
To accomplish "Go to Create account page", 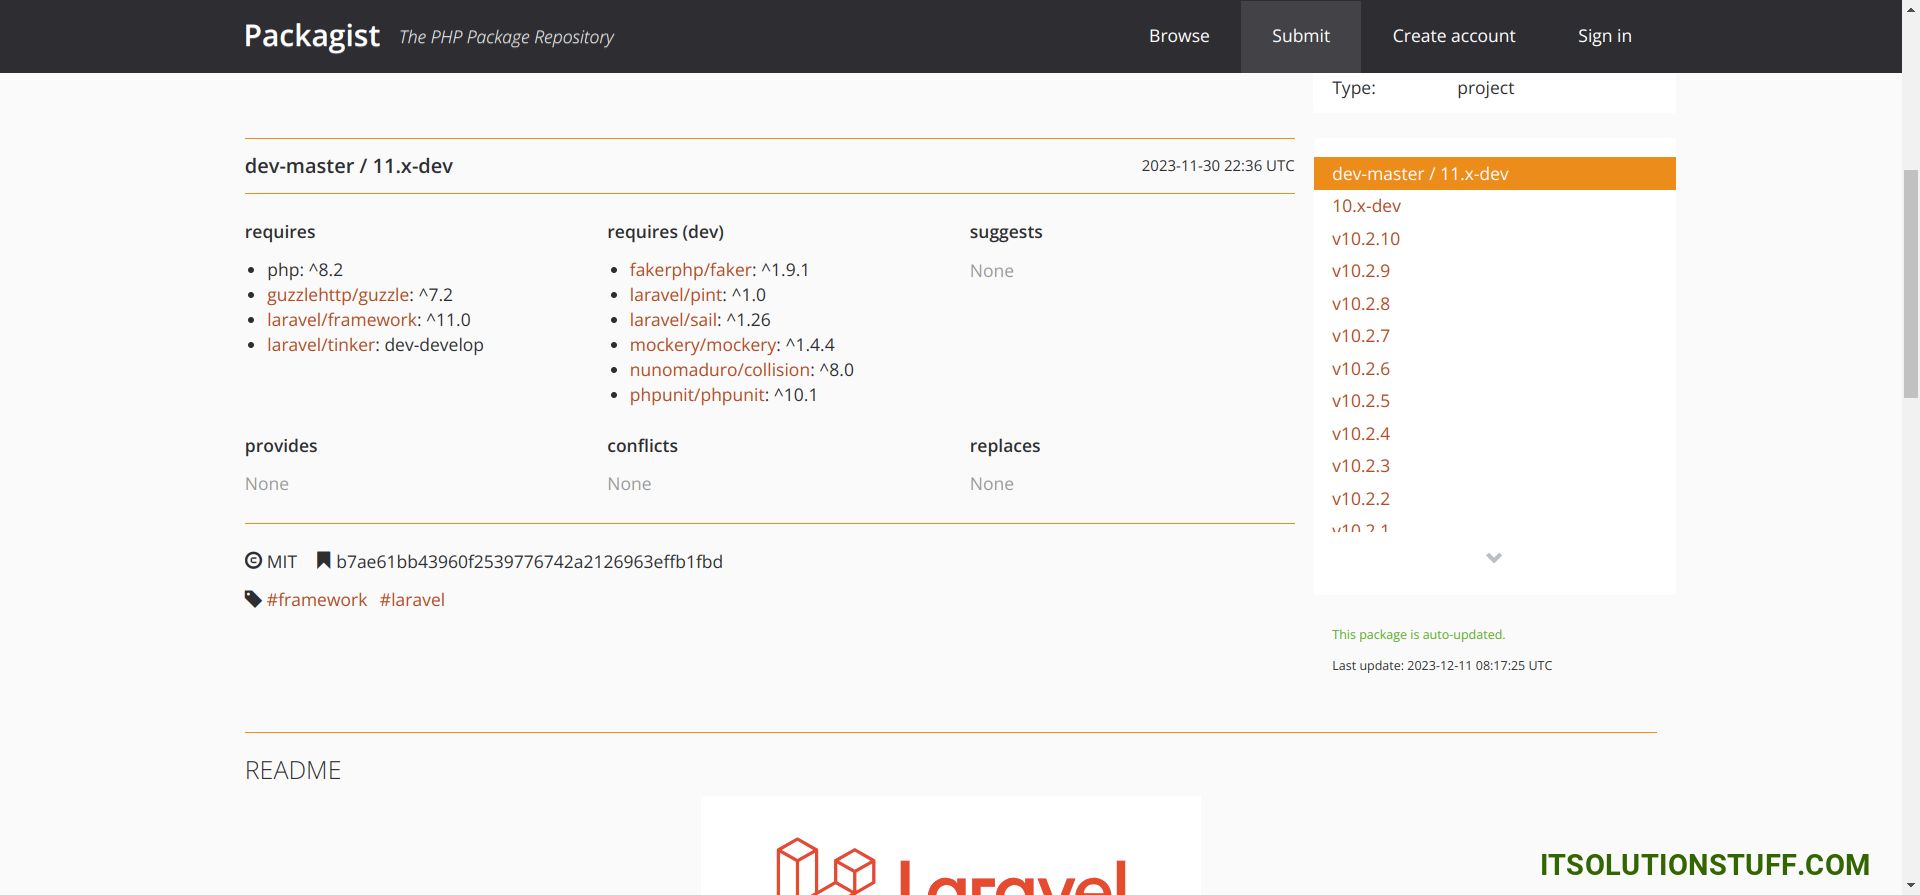I will click(1454, 36).
